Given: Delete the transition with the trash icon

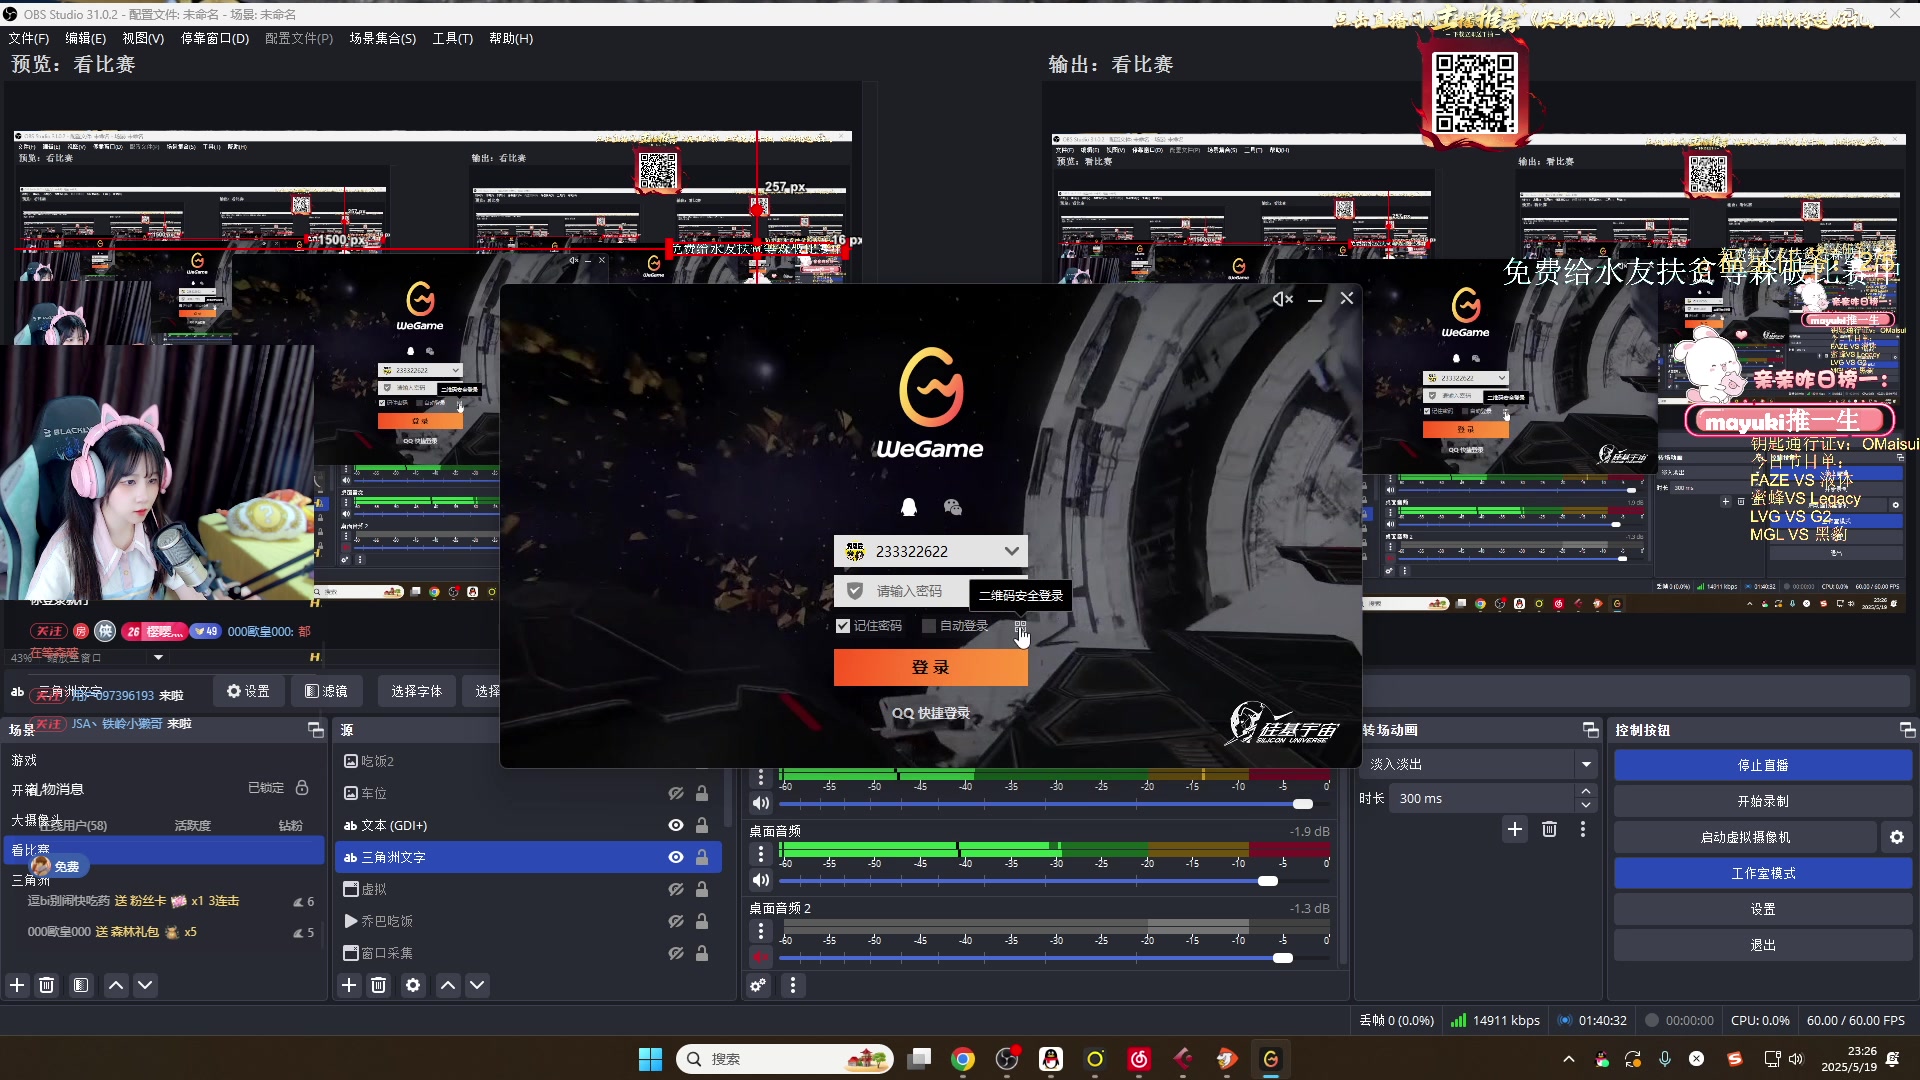Looking at the screenshot, I should 1549,829.
